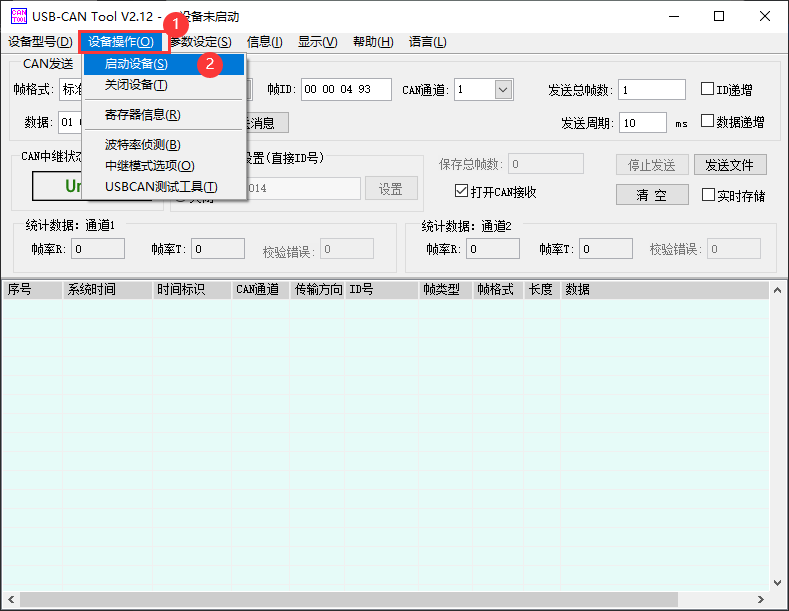Click the vertical scrollbar down arrow
The width and height of the screenshot is (789, 611).
(x=777, y=583)
